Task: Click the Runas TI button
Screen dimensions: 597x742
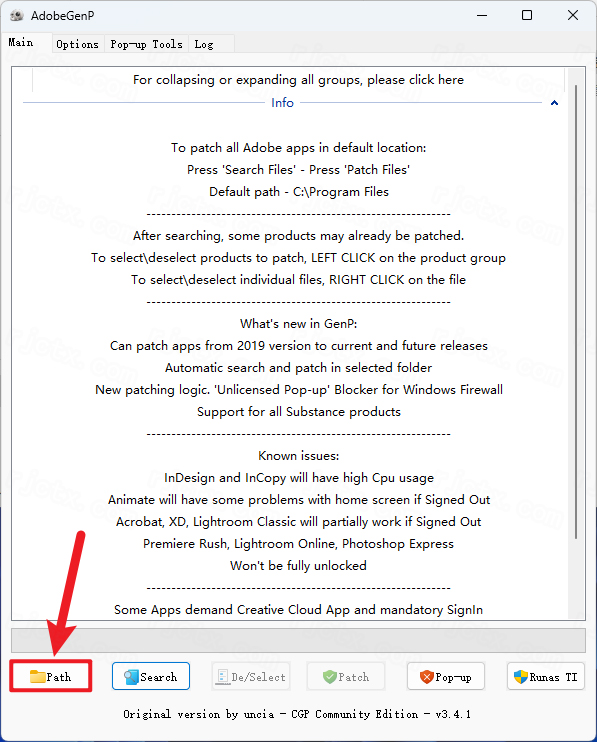Action: 546,676
